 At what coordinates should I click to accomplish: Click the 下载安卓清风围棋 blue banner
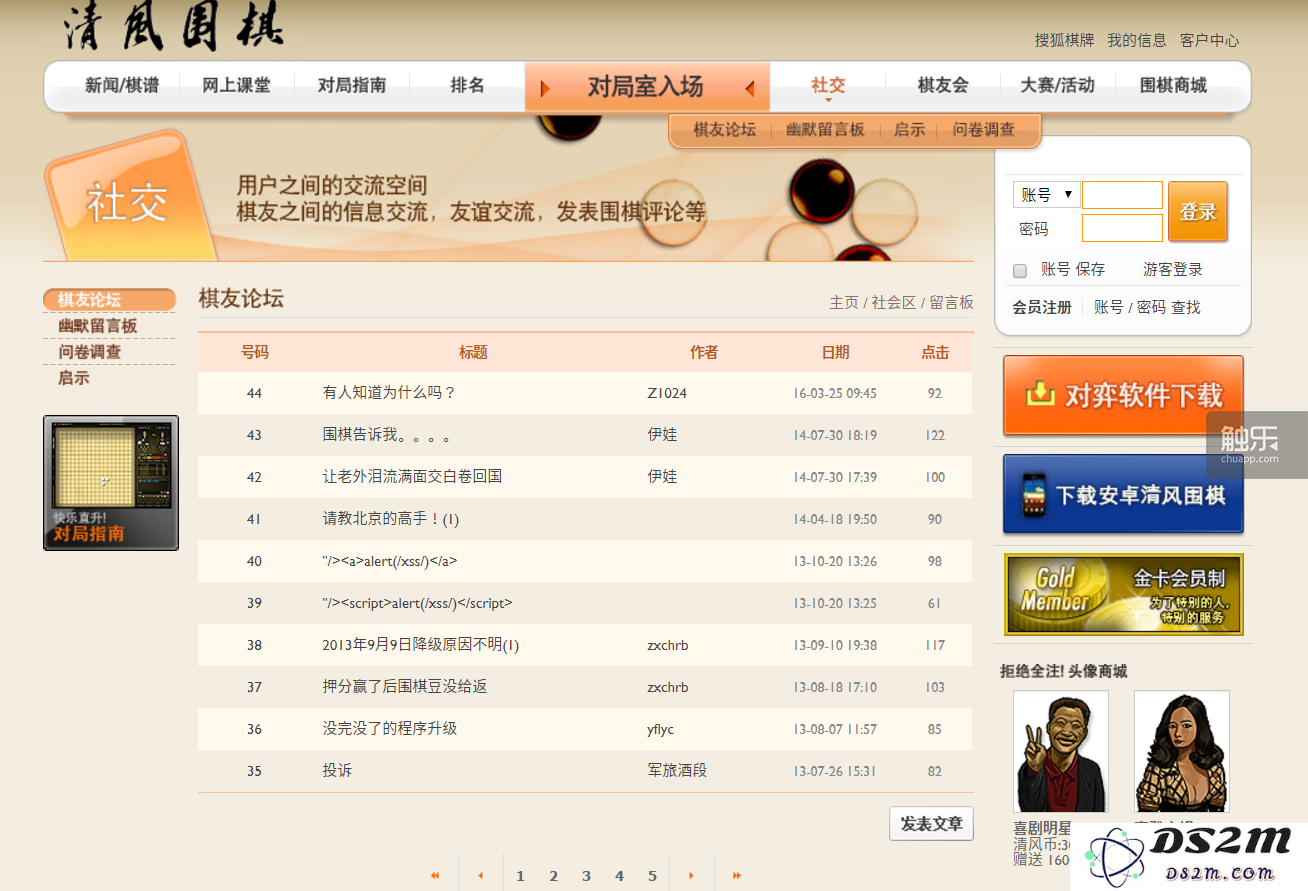tap(1123, 494)
